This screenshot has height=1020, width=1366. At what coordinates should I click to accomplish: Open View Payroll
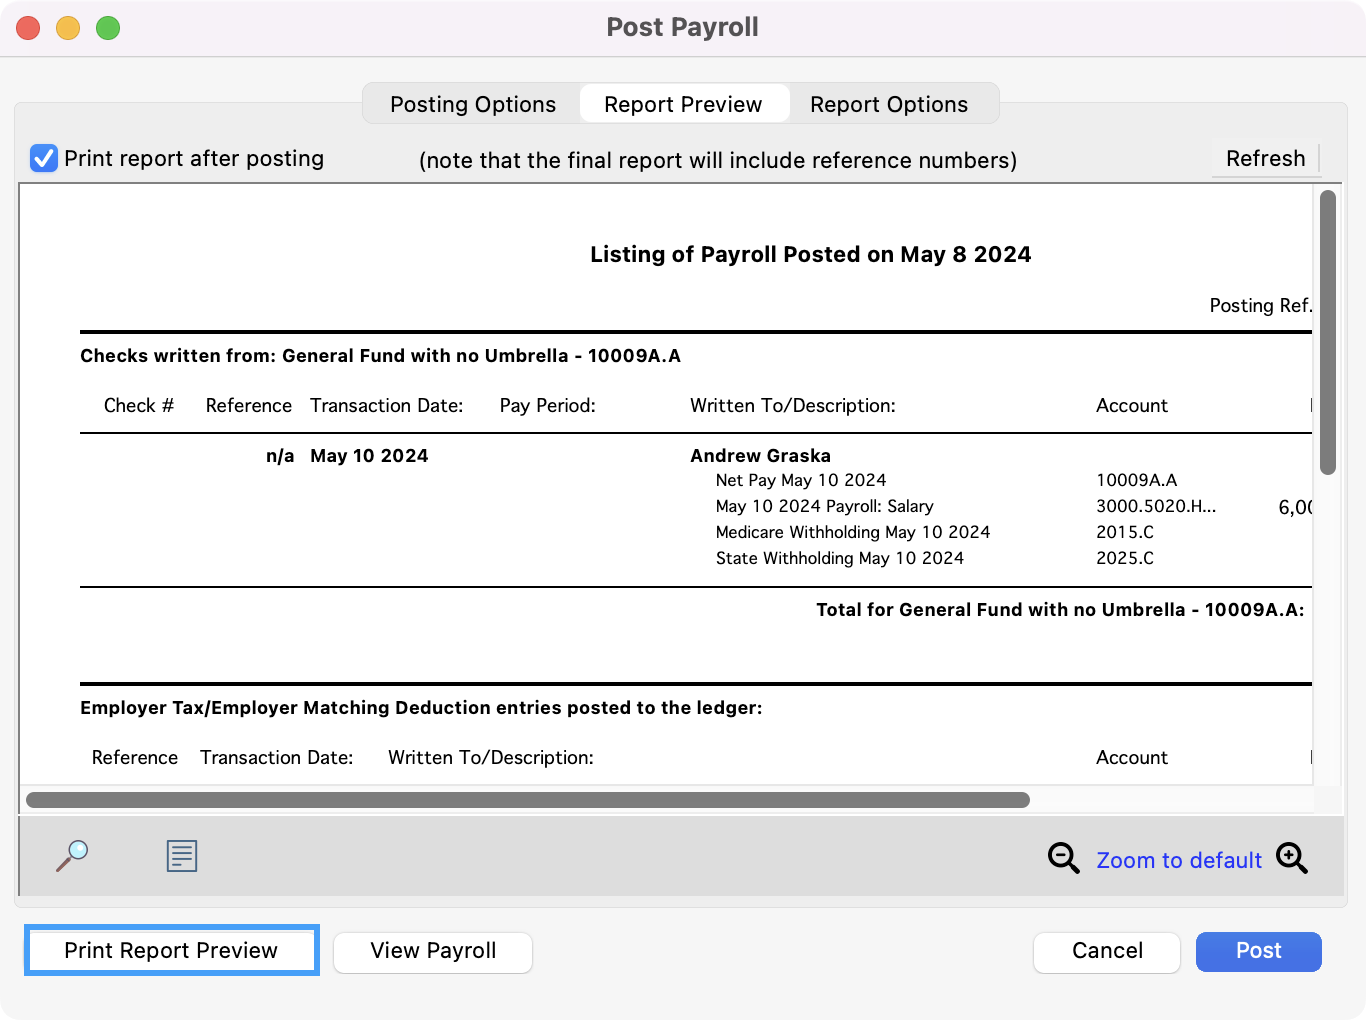click(433, 951)
